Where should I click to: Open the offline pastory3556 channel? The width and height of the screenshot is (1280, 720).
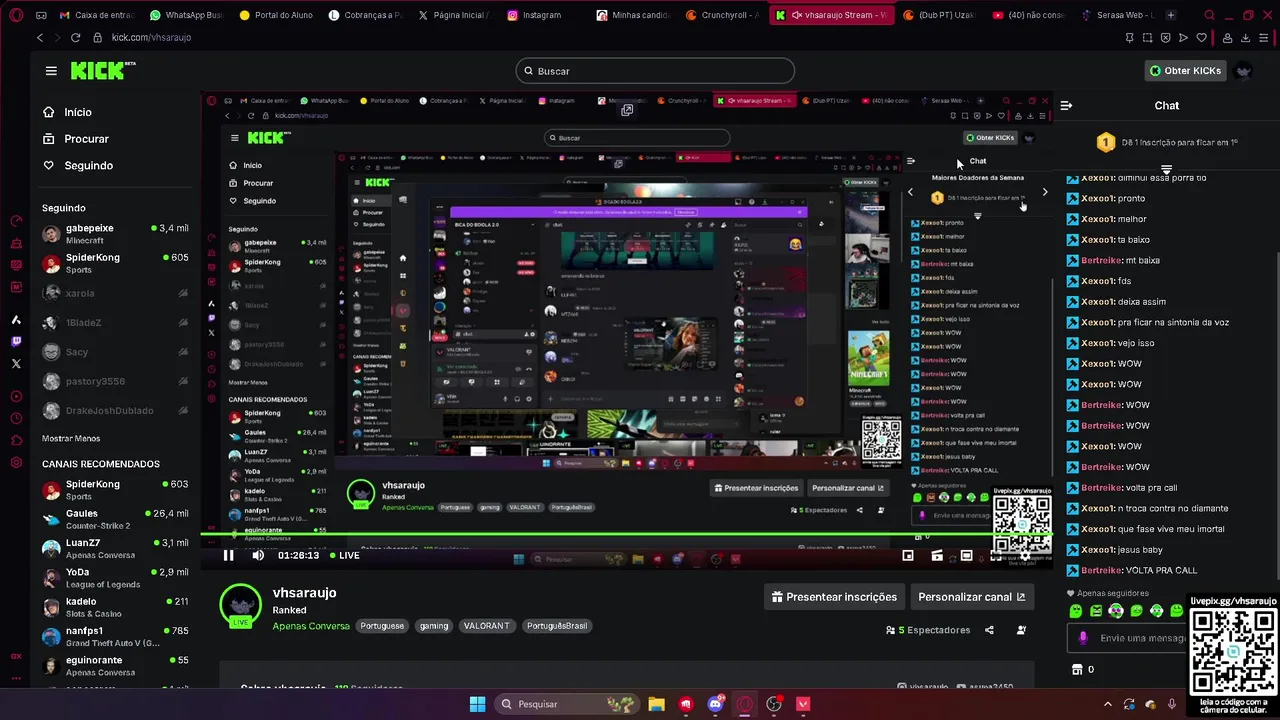point(115,381)
